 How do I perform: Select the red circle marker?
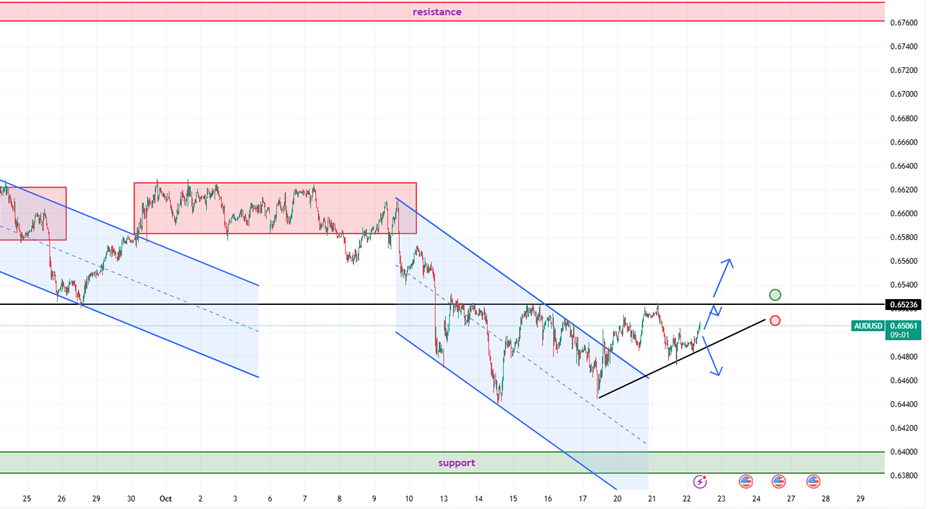pos(775,321)
